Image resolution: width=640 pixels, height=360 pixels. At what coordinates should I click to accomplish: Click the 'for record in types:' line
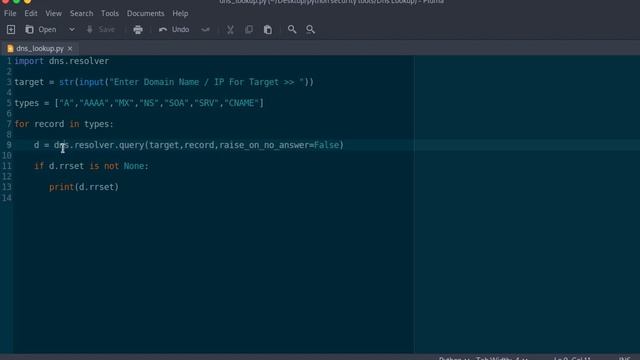point(64,124)
